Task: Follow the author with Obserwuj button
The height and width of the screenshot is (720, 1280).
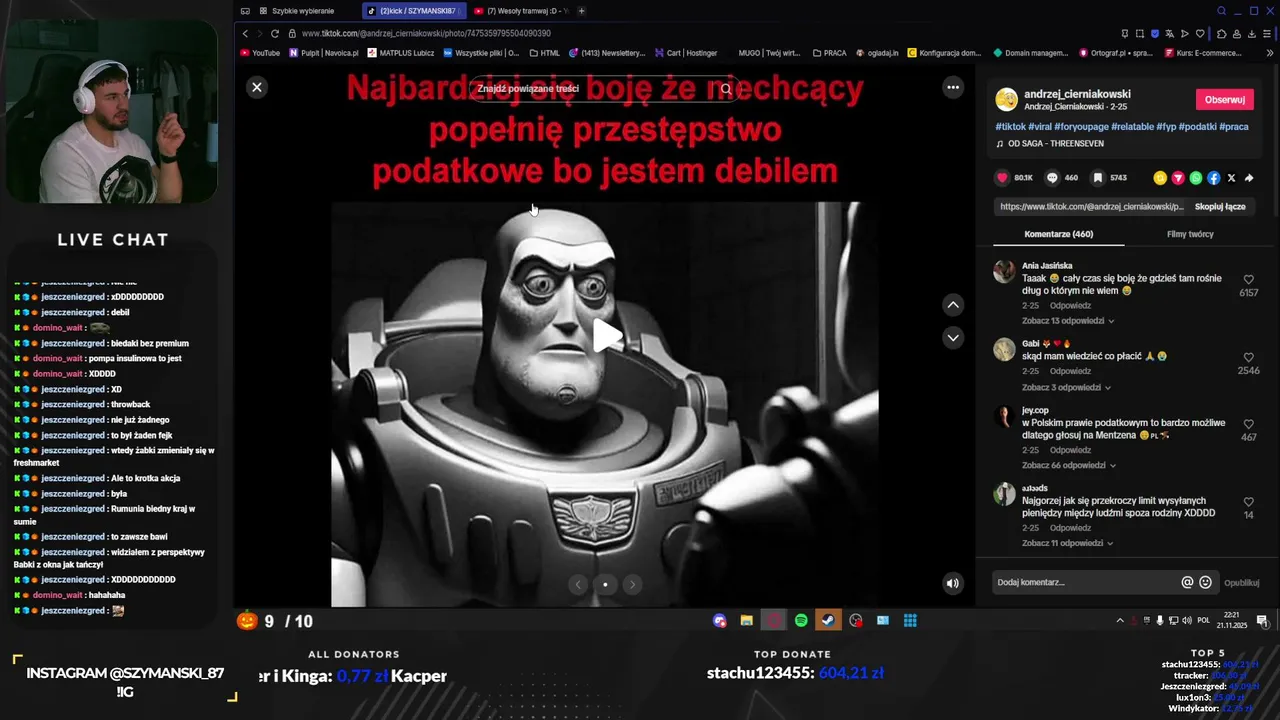Action: tap(1224, 100)
